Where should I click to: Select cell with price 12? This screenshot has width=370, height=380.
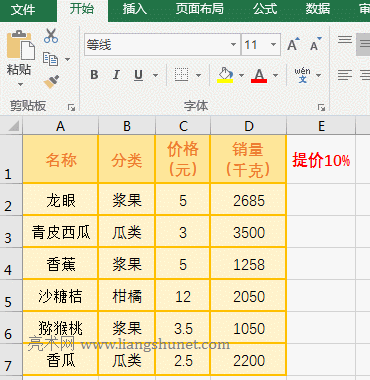pyautogui.click(x=183, y=296)
